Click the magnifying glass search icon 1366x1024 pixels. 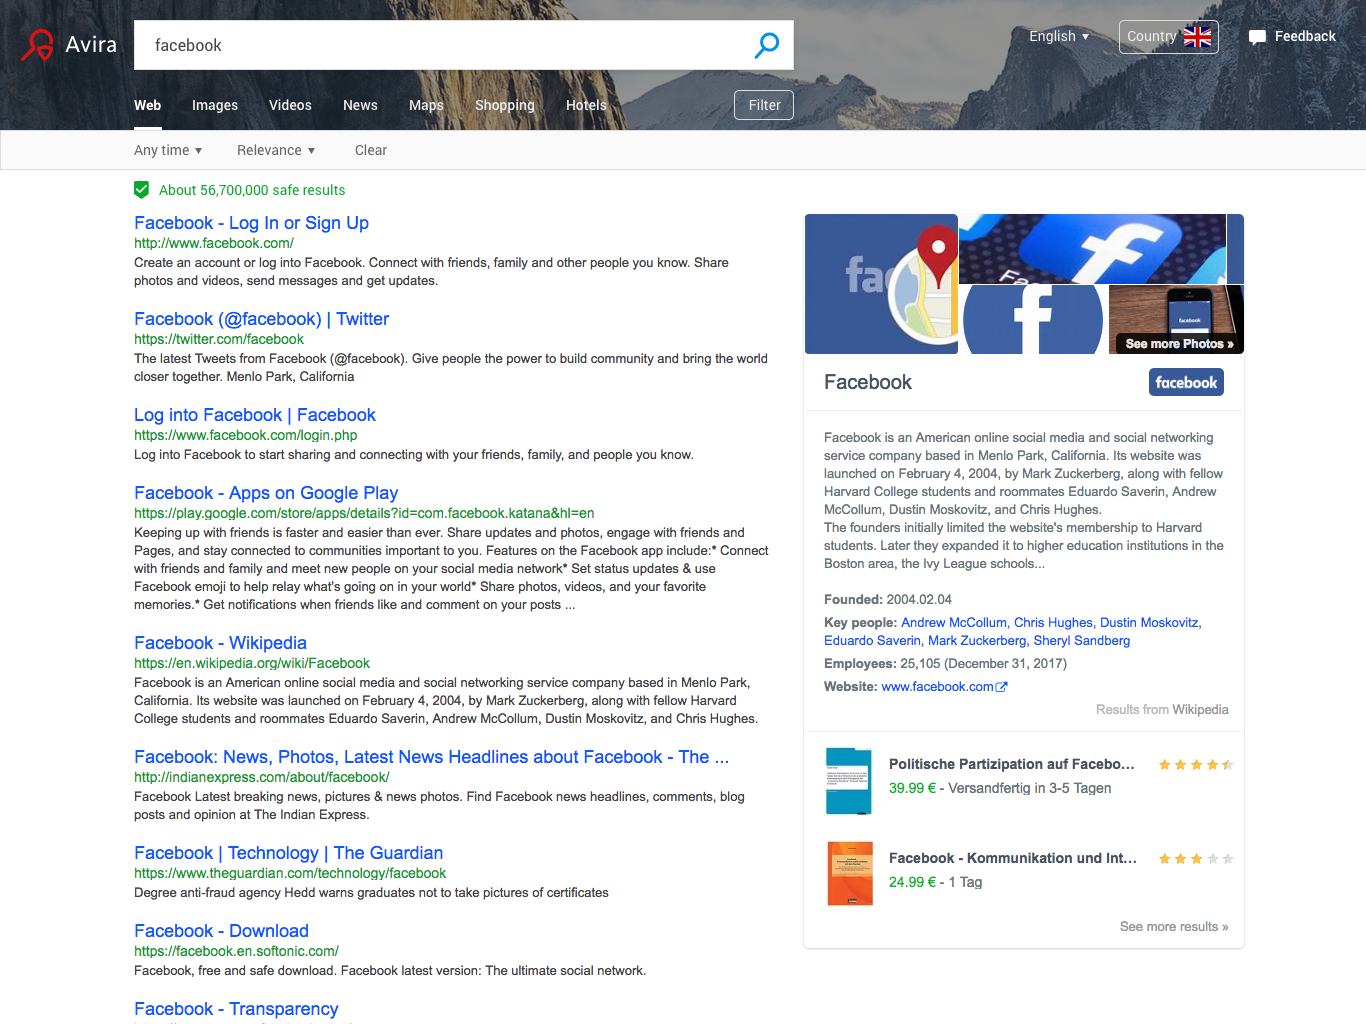pos(766,44)
